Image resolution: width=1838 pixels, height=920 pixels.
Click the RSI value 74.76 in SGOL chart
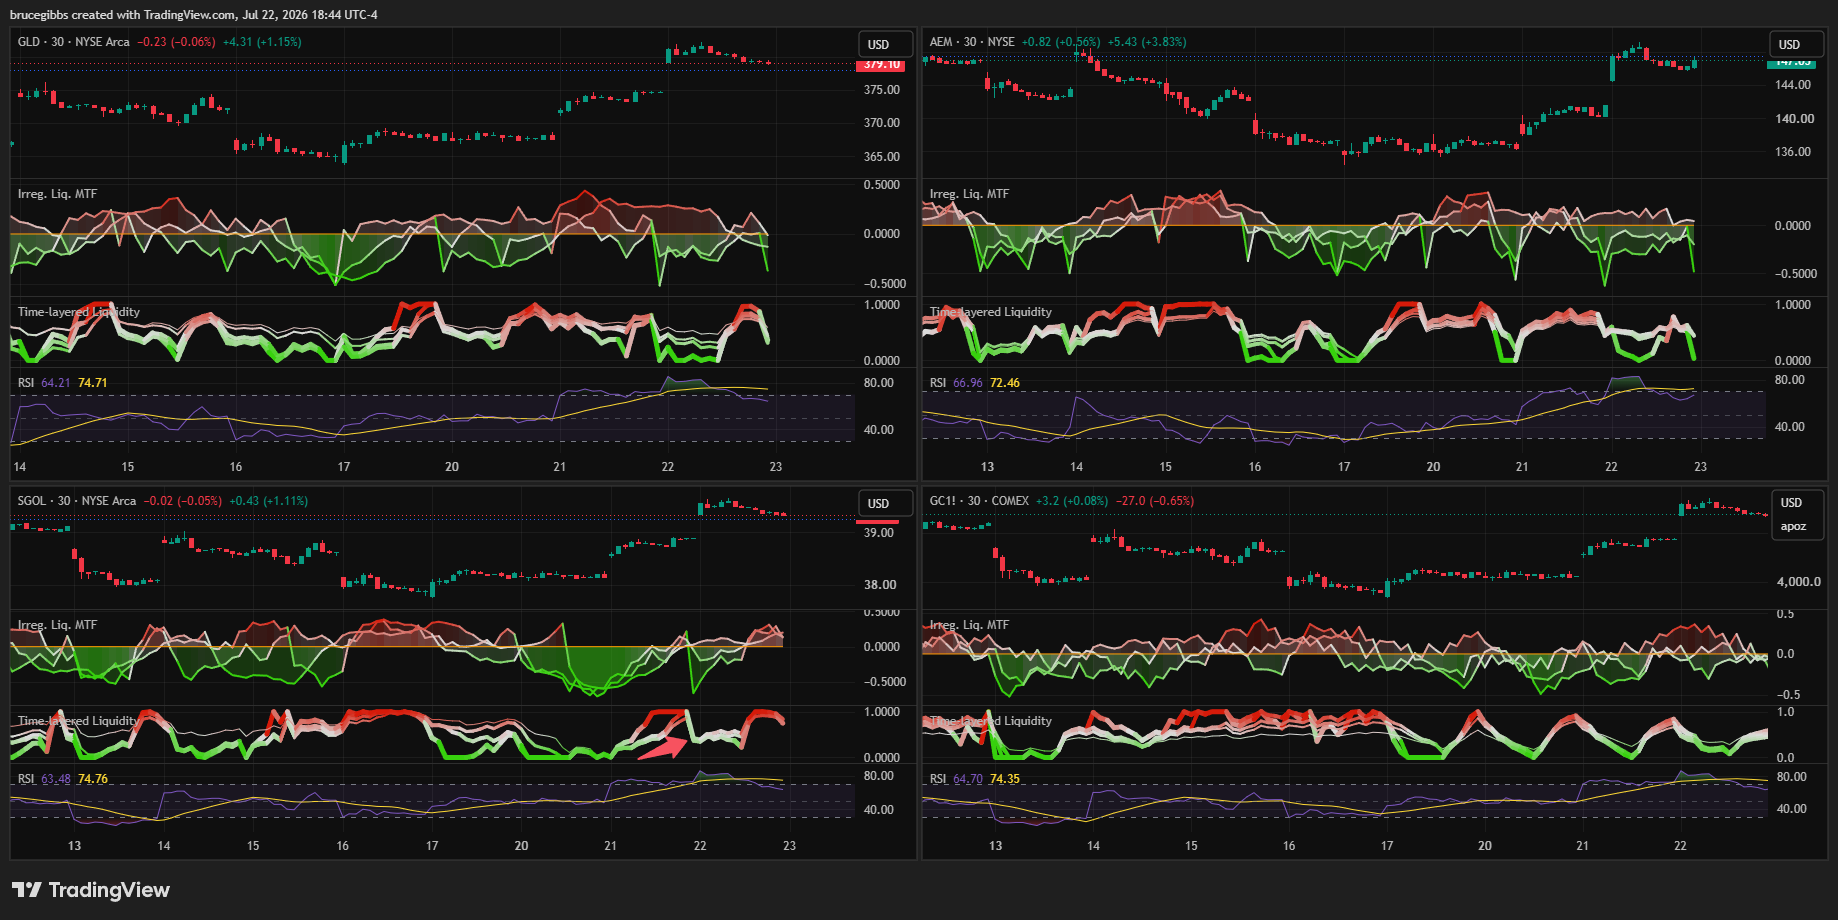tap(93, 779)
